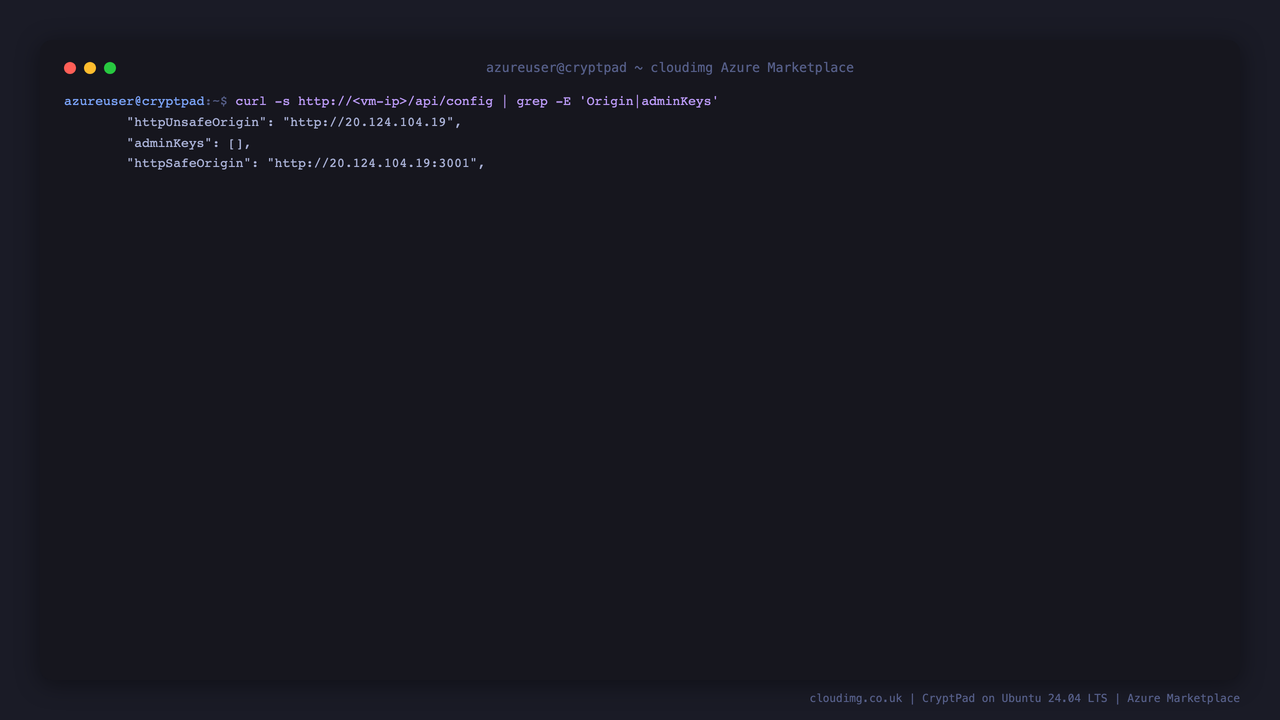The width and height of the screenshot is (1280, 720).
Task: Click the red close window dot
Action: pos(70,68)
